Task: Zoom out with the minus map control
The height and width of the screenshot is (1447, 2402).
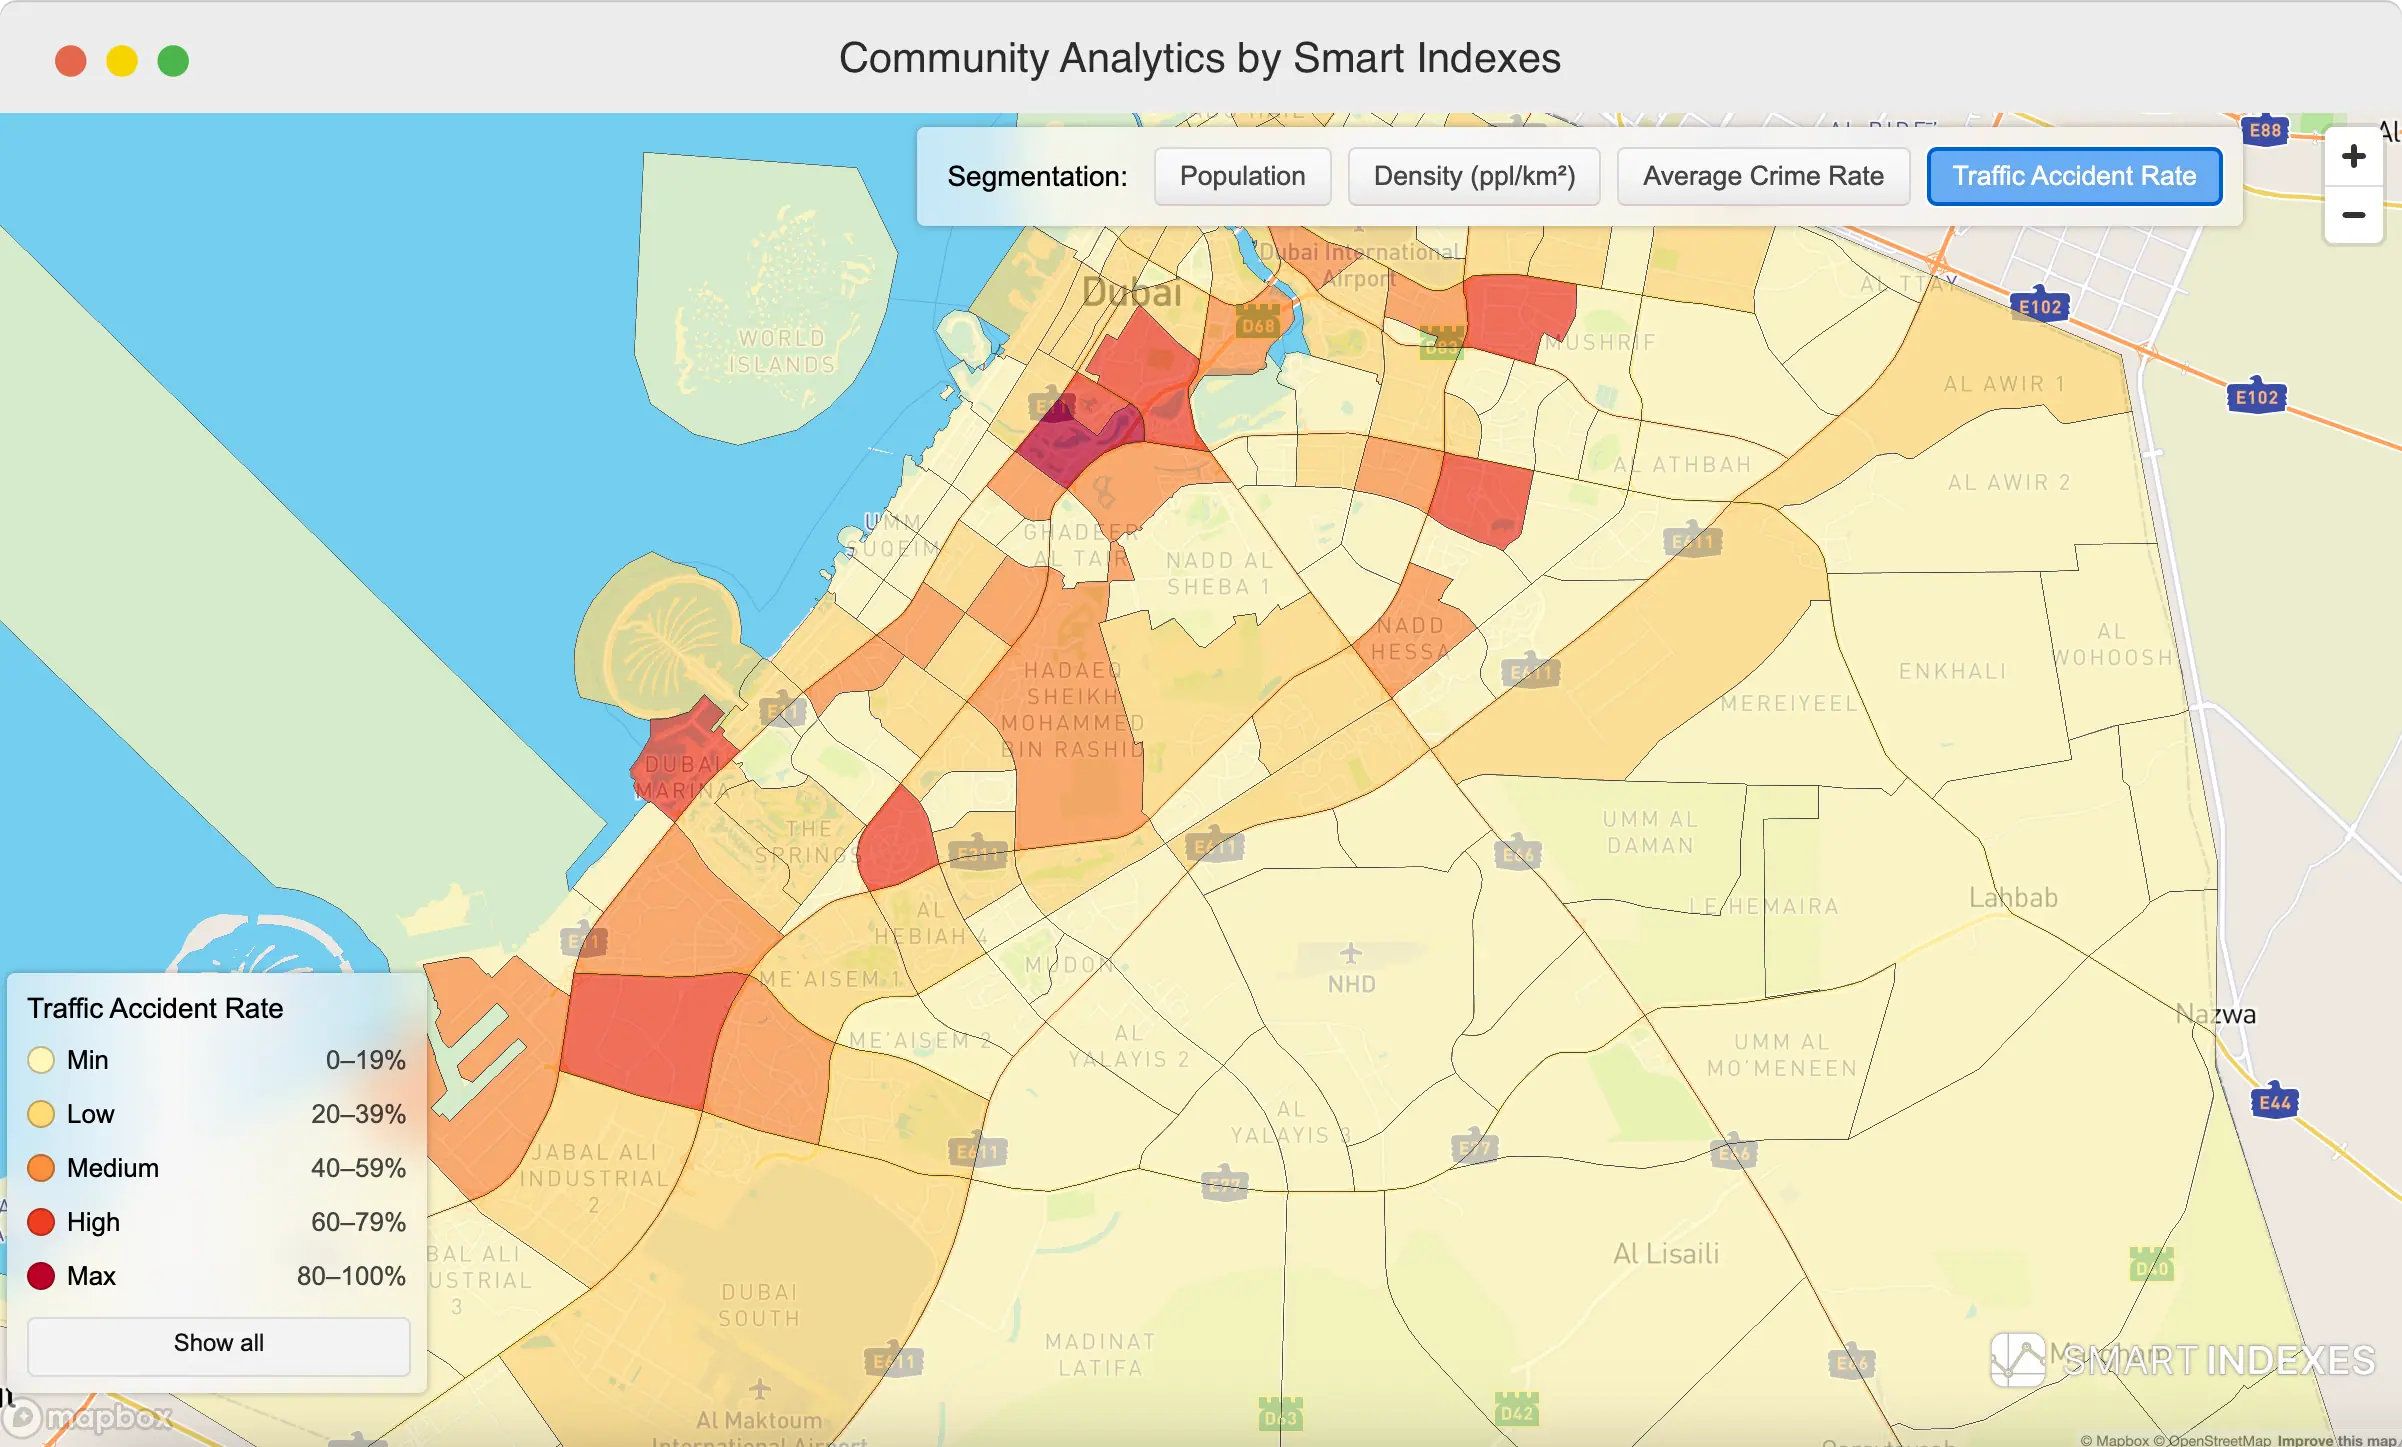Action: point(2353,214)
